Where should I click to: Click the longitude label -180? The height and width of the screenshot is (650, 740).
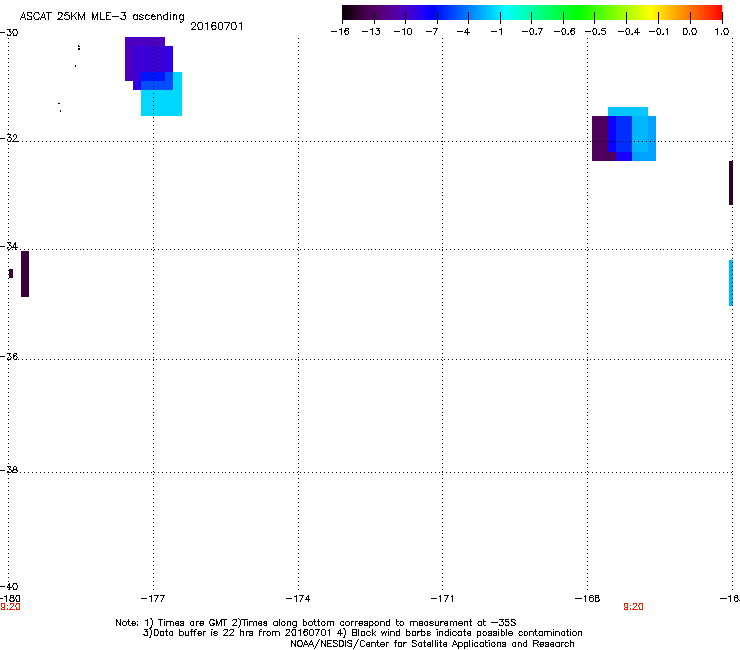[x=10, y=599]
